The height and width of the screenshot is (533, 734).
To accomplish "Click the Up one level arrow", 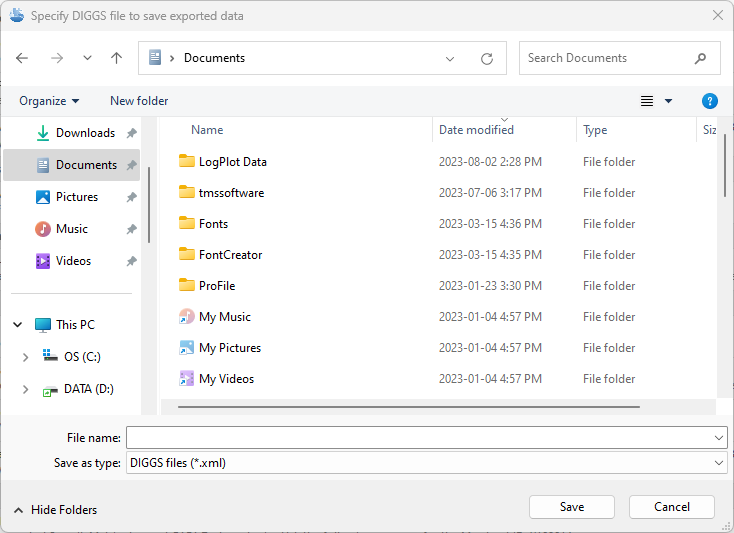I will click(116, 58).
